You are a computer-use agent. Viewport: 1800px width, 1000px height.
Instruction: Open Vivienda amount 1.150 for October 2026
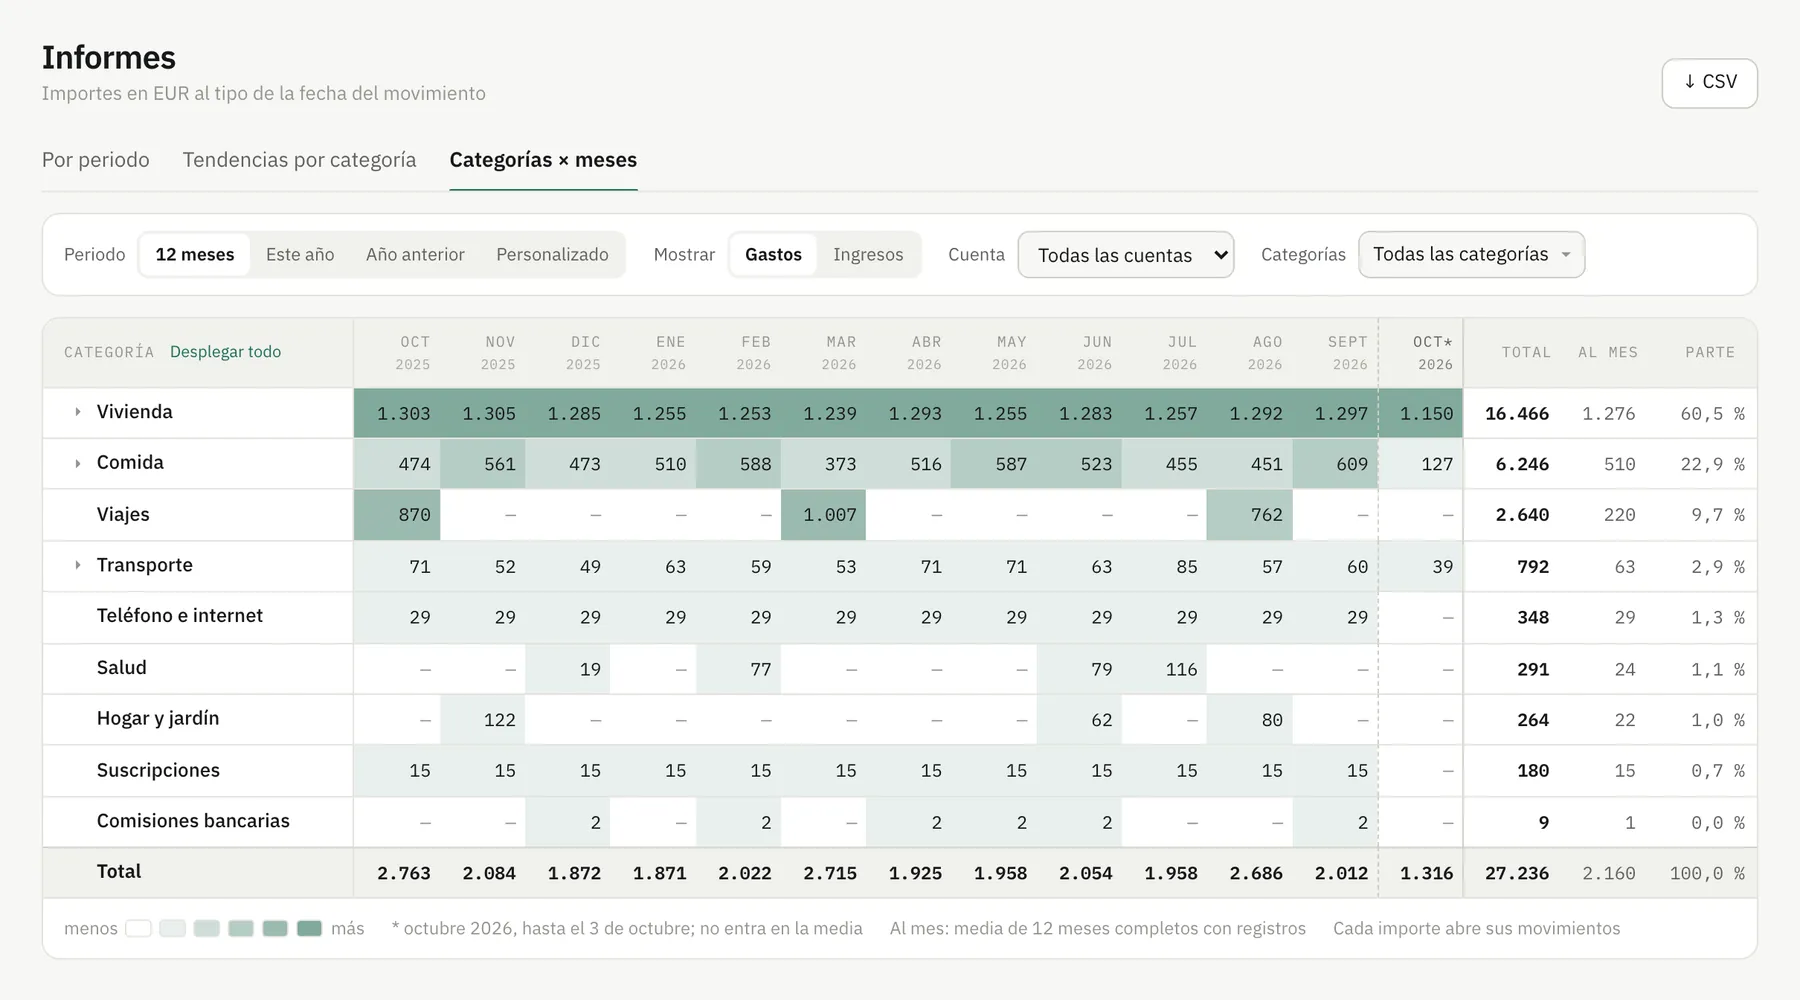coord(1421,413)
